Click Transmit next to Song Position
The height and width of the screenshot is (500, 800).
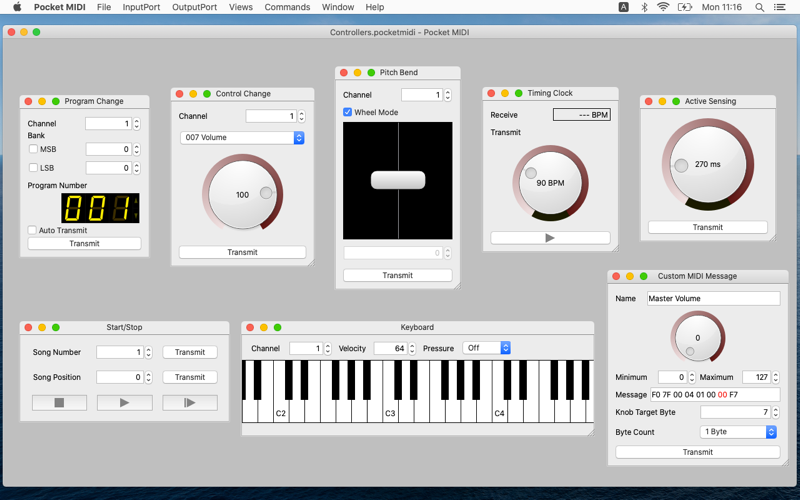pyautogui.click(x=190, y=377)
